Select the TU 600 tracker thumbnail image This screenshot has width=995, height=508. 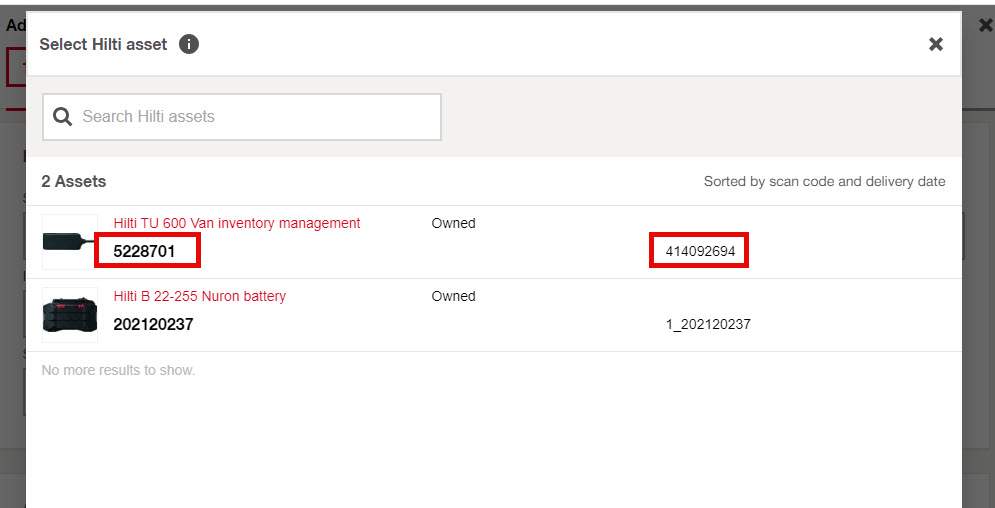point(69,242)
